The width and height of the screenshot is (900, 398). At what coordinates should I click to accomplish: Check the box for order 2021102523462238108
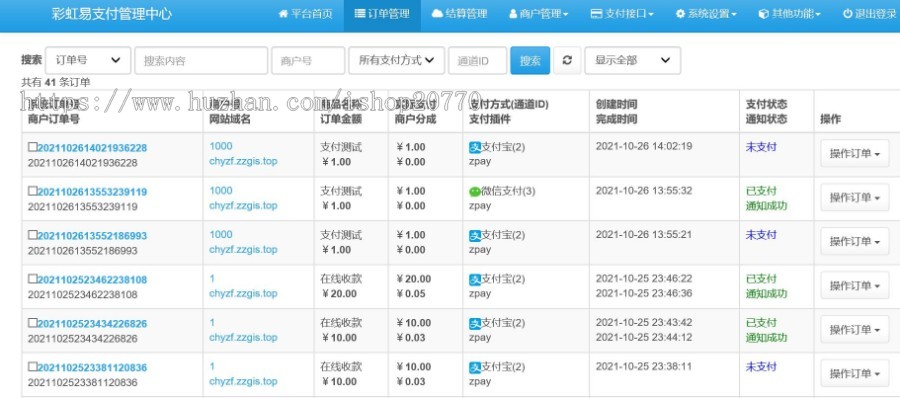[33, 279]
